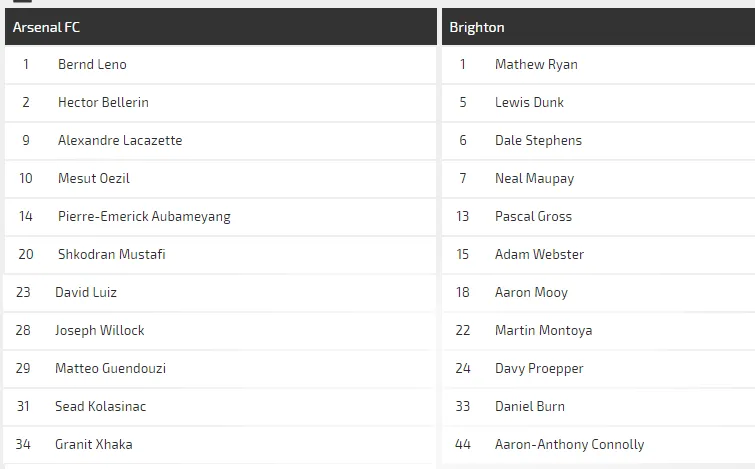
Task: Click on Pascal Gross
Action: 533,217
